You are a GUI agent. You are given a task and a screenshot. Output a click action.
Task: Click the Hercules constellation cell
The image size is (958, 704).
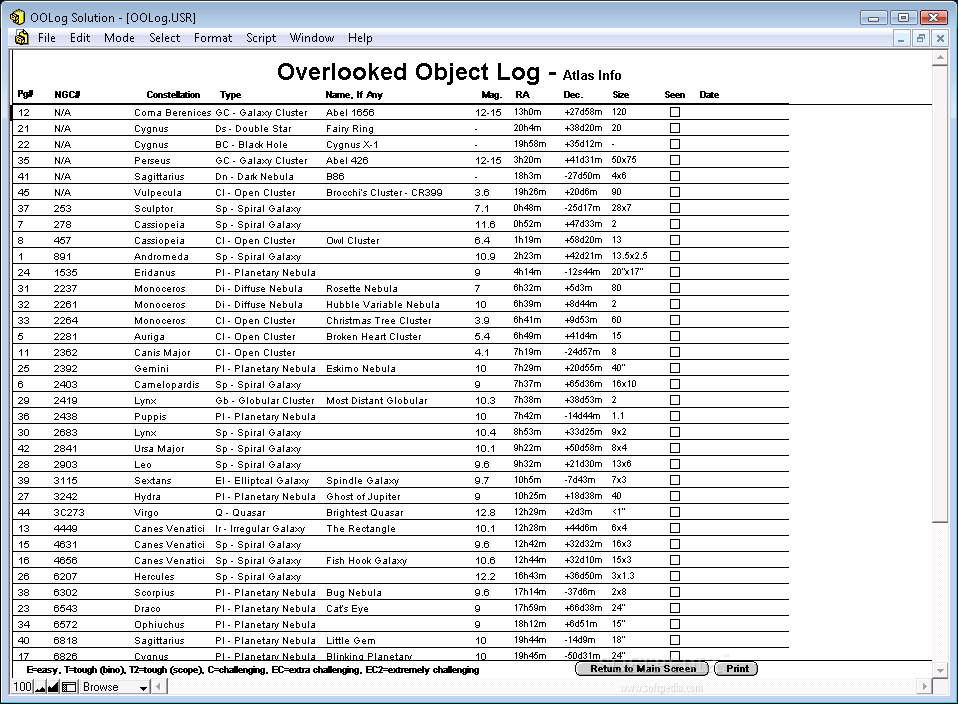coord(154,576)
